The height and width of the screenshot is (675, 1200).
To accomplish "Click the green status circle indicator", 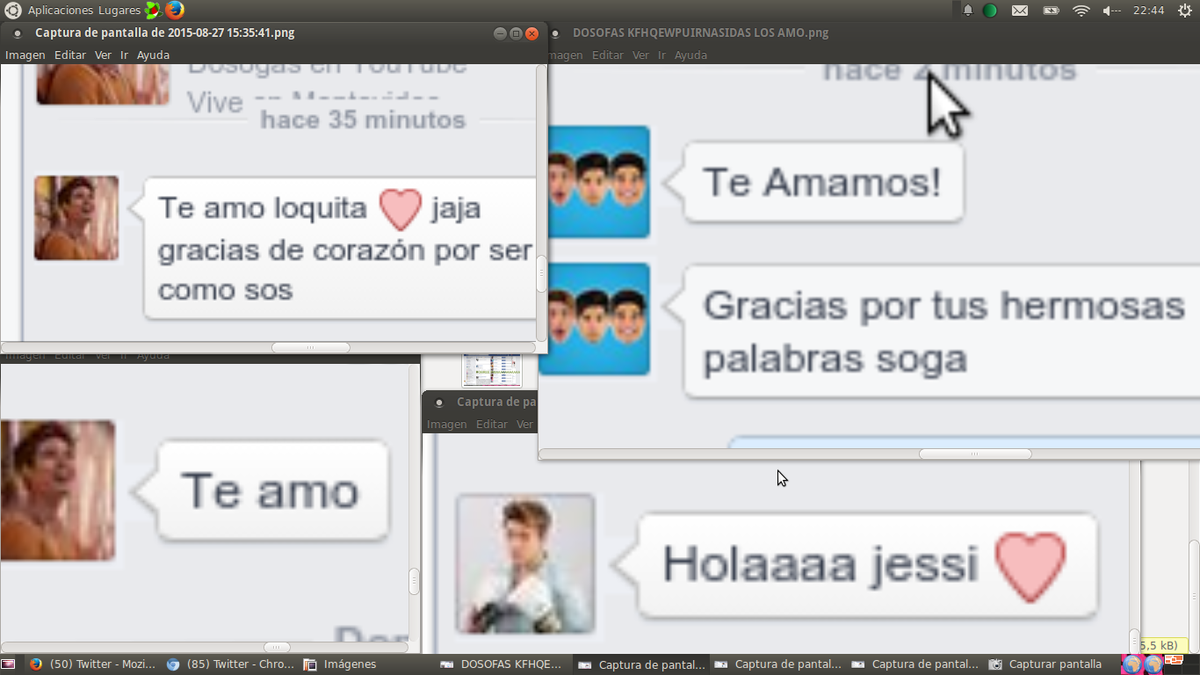I will [x=990, y=10].
